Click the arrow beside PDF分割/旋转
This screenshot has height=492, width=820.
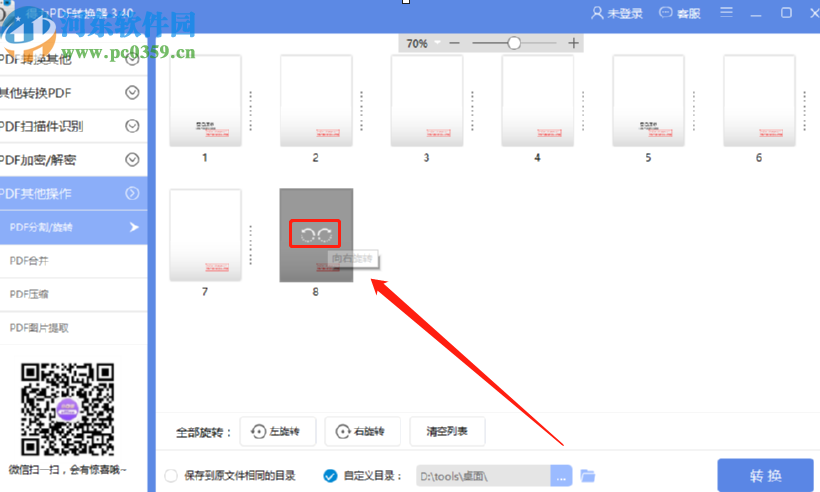(134, 227)
